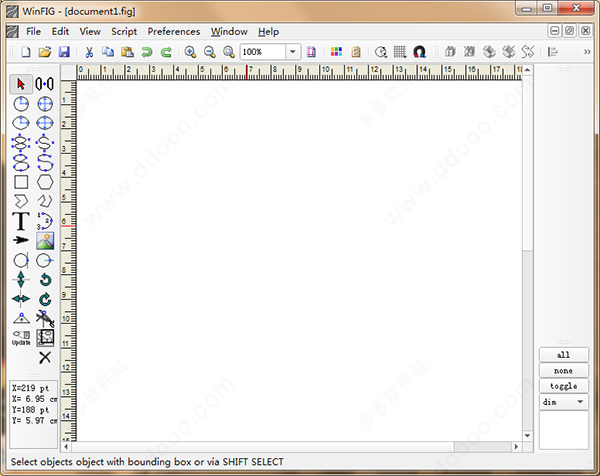This screenshot has height=476, width=600.
Task: Flip horizontally with the left-right arrows
Action: [21, 299]
